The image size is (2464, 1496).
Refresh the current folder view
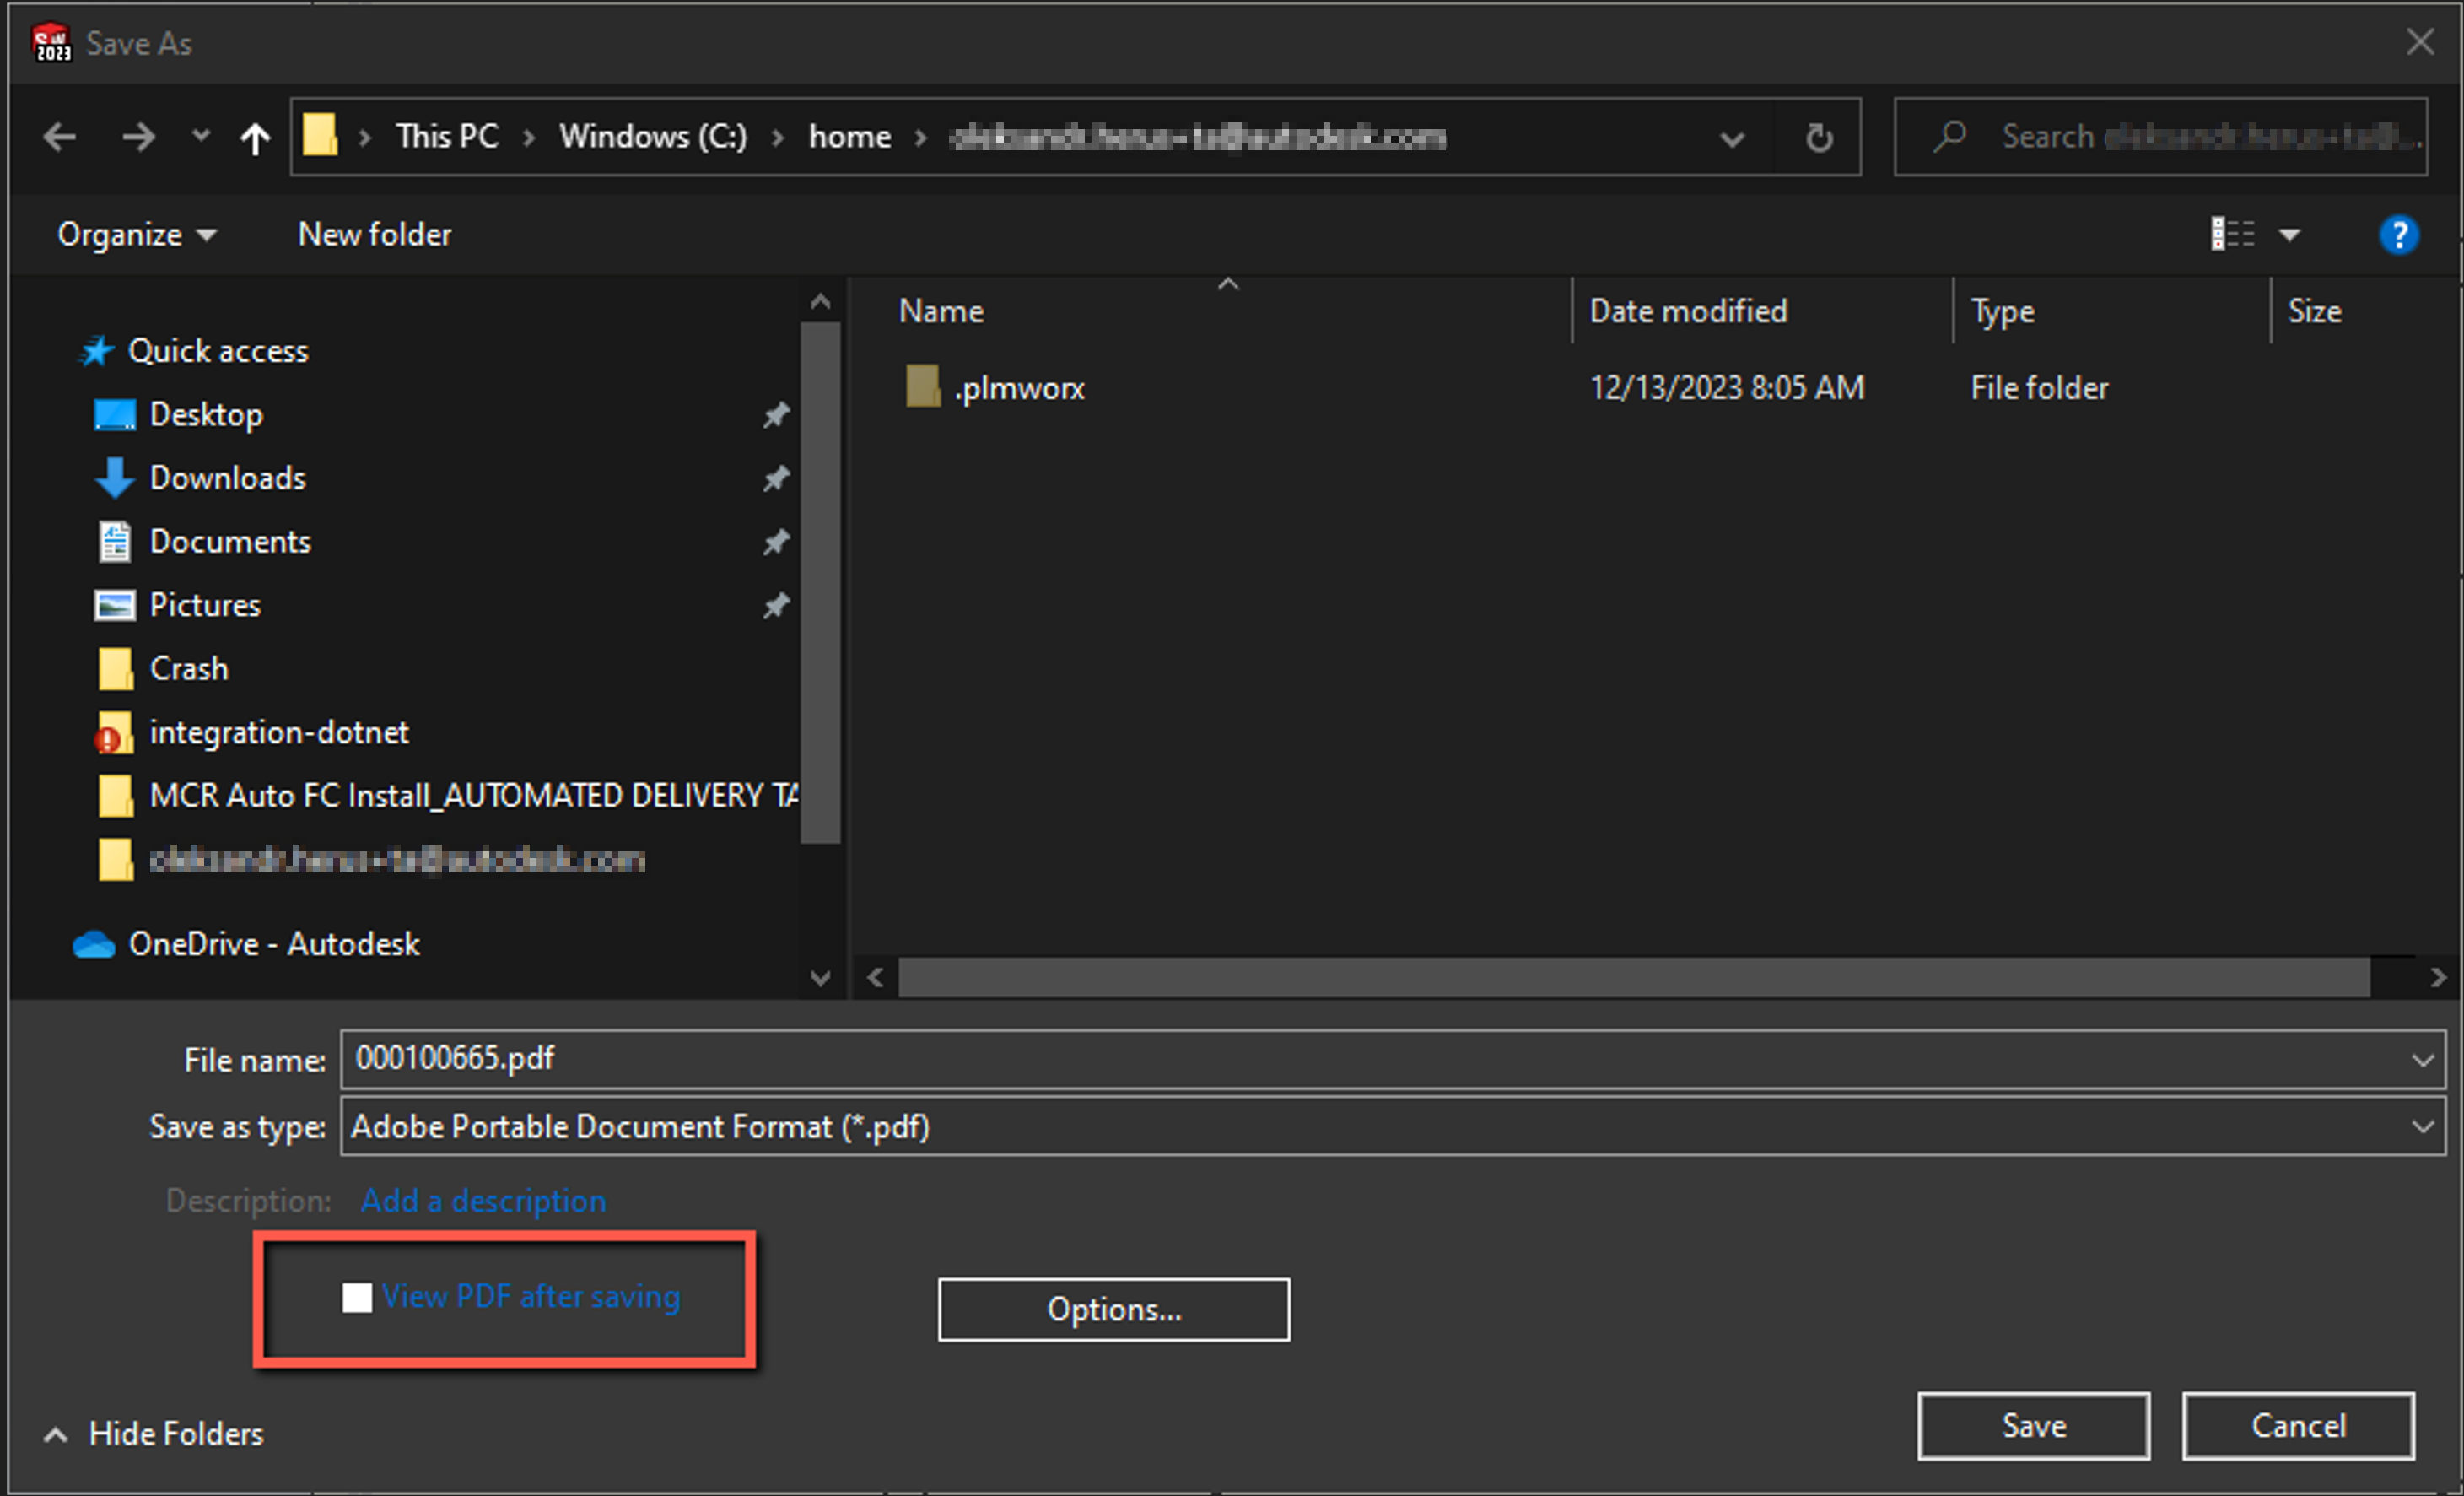click(x=1818, y=137)
